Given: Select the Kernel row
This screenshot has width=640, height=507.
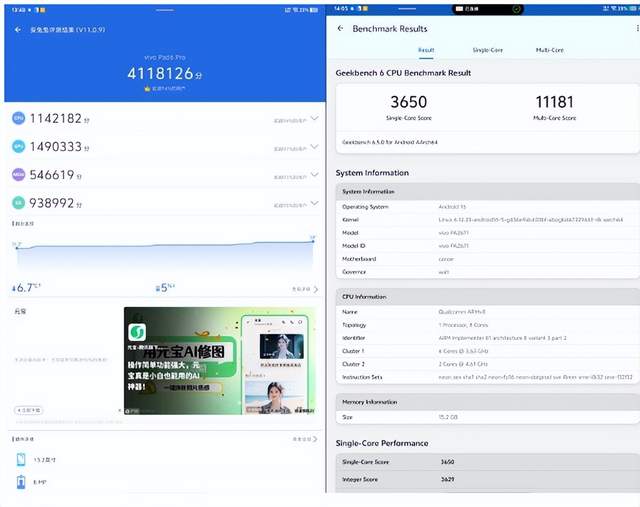Looking at the screenshot, I should click(487, 220).
